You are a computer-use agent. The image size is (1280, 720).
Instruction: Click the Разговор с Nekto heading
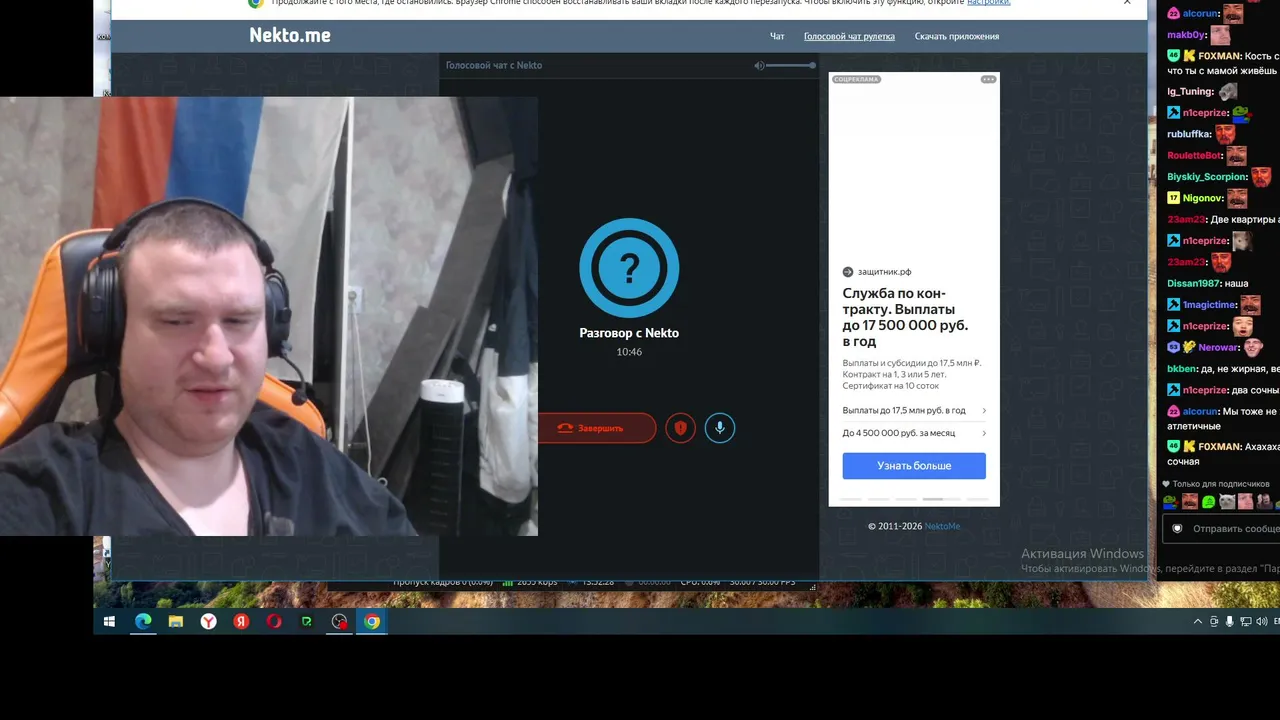tap(629, 333)
